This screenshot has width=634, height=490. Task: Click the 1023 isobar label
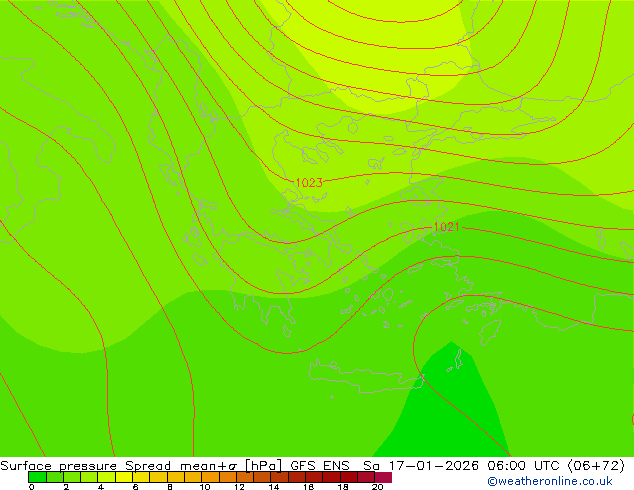pyautogui.click(x=309, y=183)
